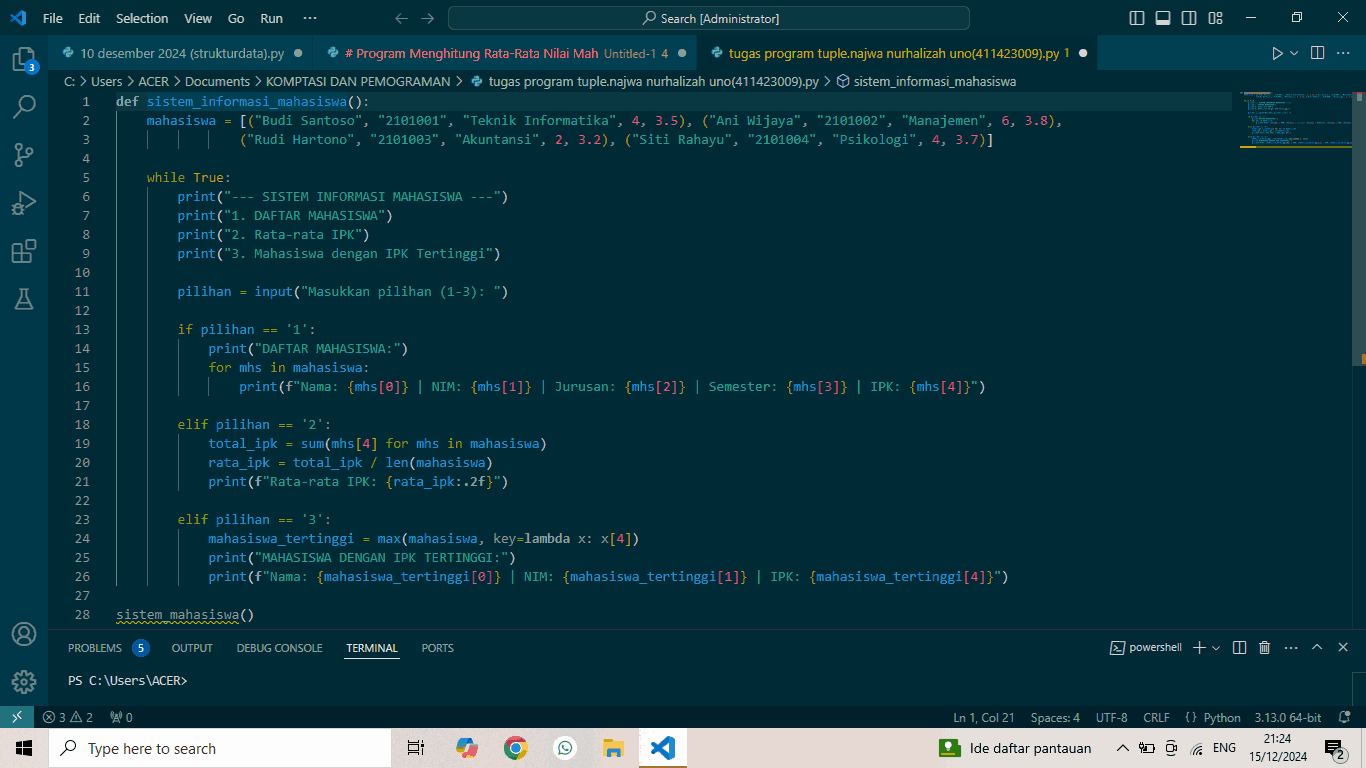Click the code minimap overview
Screen dimensions: 1366x768
[x=1295, y=119]
